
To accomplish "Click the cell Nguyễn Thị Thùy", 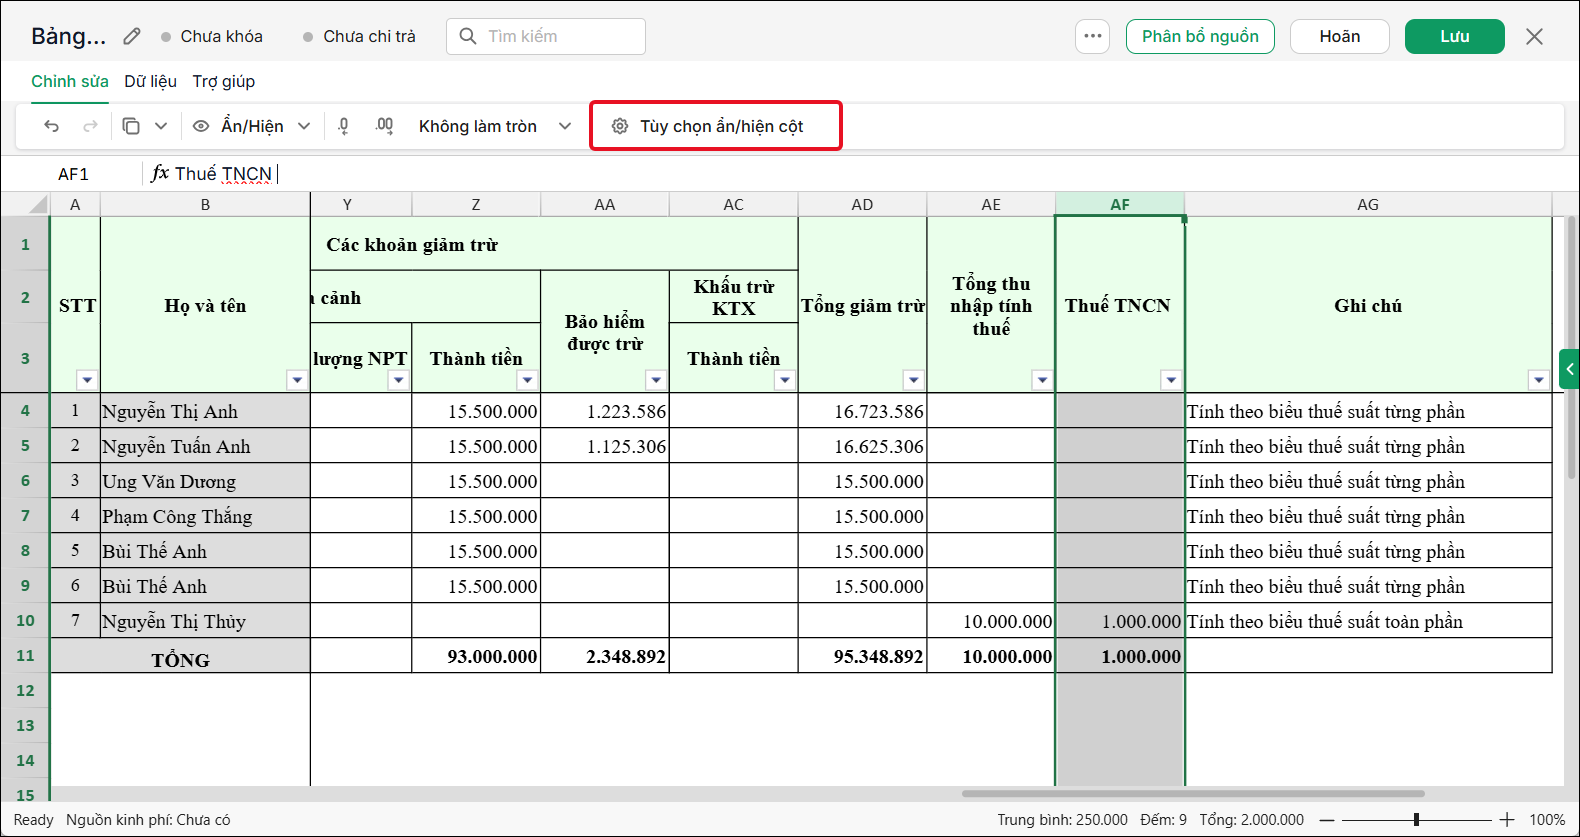I will click(x=205, y=621).
